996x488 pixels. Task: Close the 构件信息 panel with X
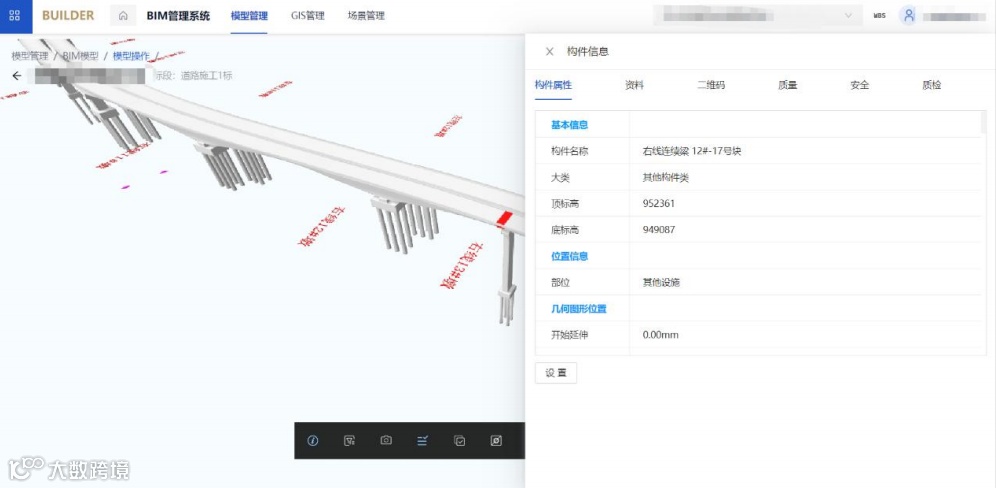coord(550,51)
